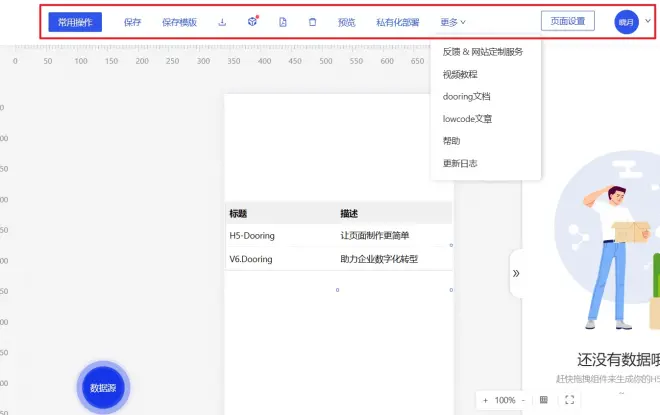Viewport: 660px width, 415px height.
Task: Click the download icon in toolbar
Action: pyautogui.click(x=222, y=22)
